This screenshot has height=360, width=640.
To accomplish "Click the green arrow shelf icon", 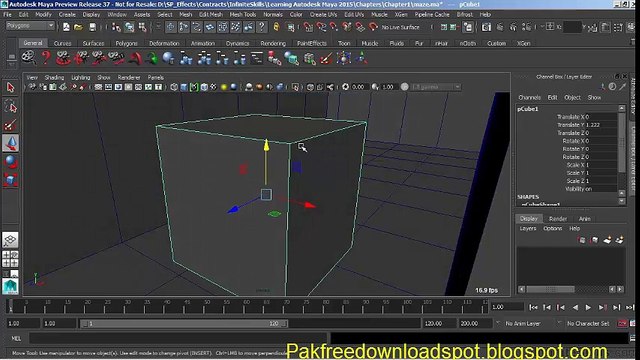I will [x=152, y=58].
